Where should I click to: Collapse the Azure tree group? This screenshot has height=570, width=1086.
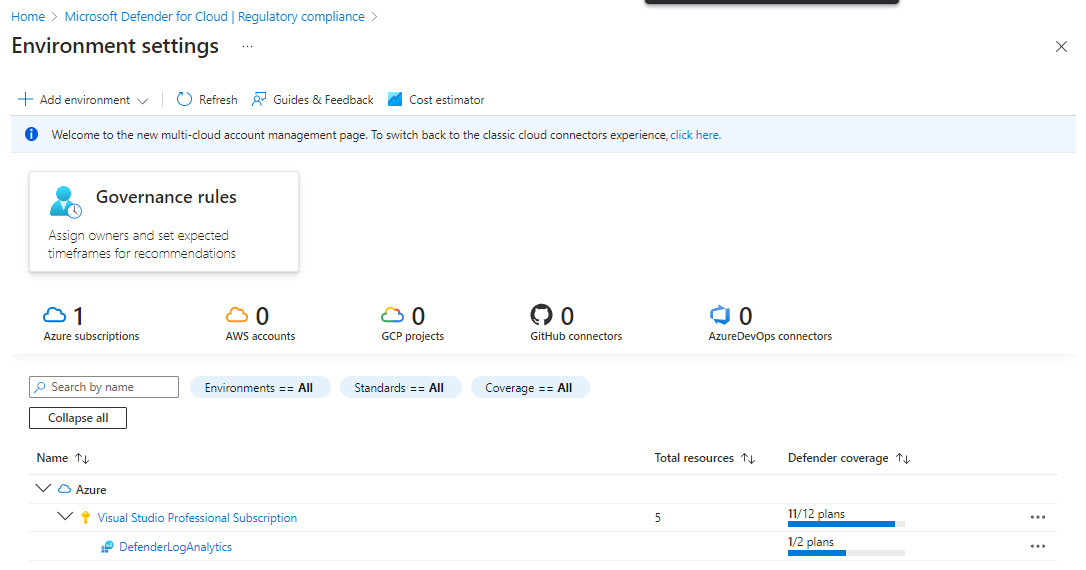click(x=42, y=489)
